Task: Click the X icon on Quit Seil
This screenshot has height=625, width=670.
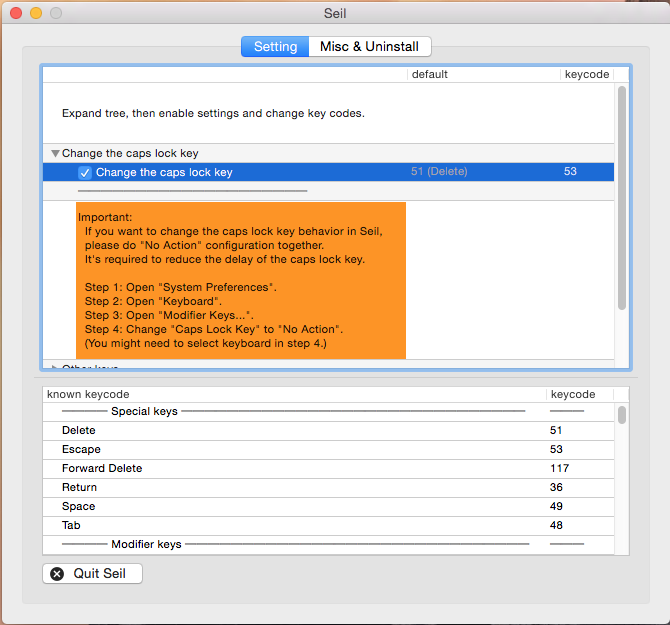Action: click(57, 574)
